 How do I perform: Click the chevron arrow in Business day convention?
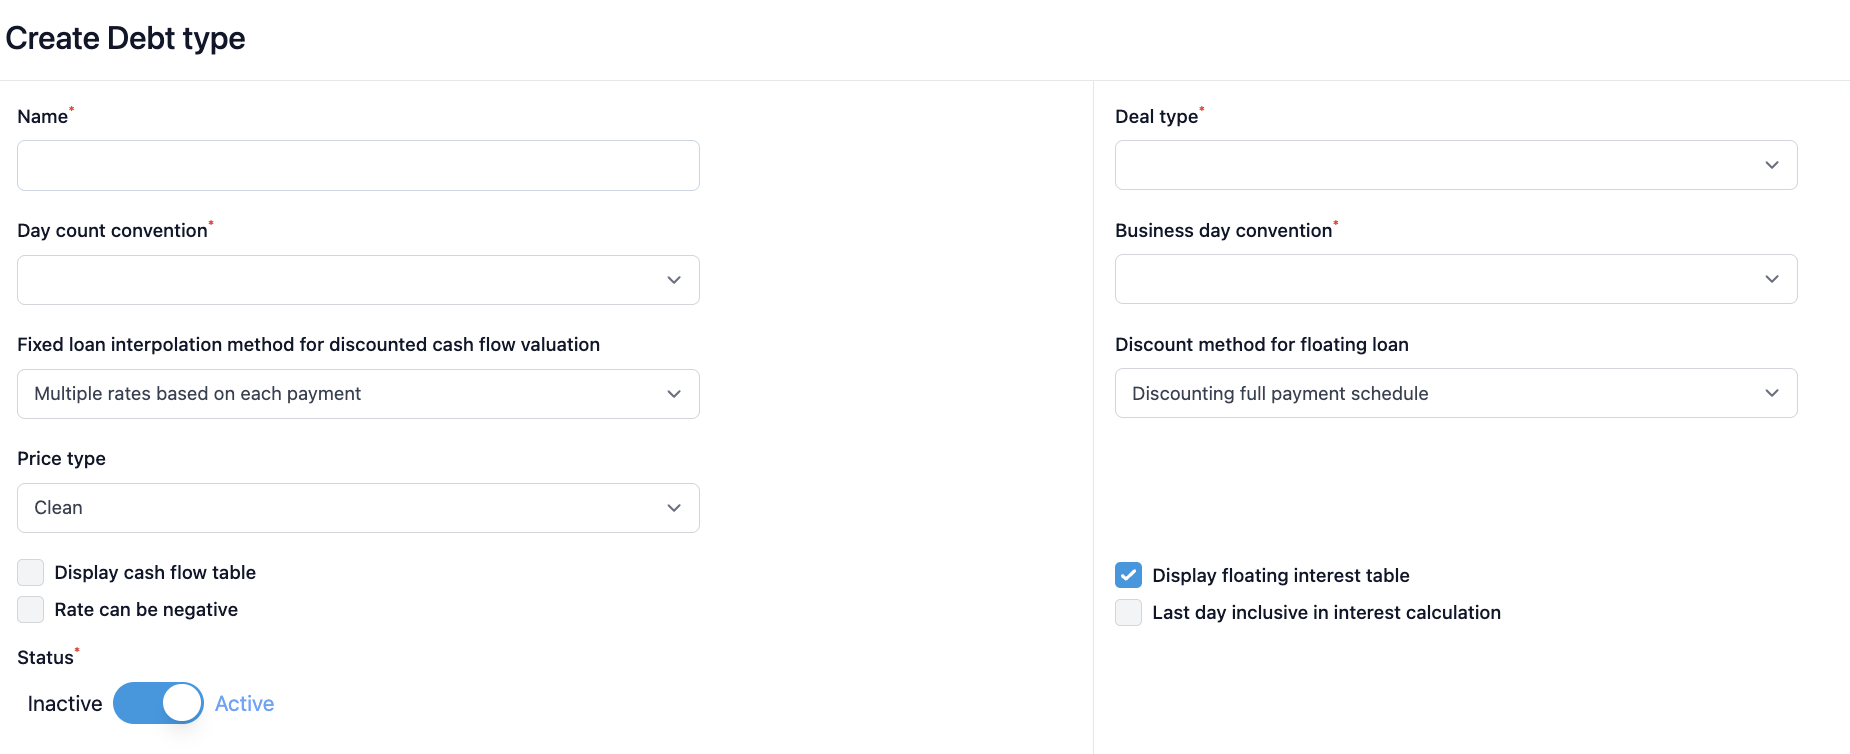tap(1771, 279)
